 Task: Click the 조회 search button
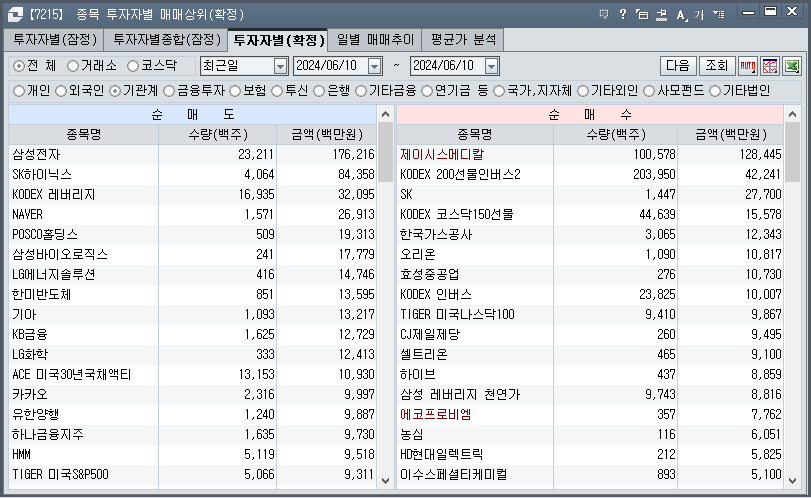click(x=717, y=66)
